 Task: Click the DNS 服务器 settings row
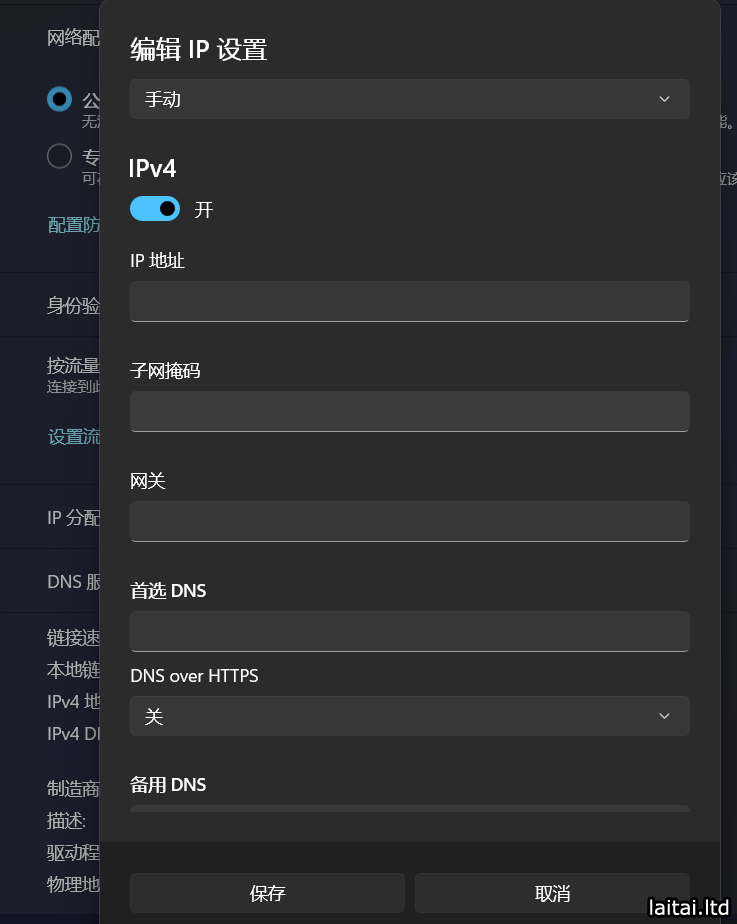coord(70,580)
